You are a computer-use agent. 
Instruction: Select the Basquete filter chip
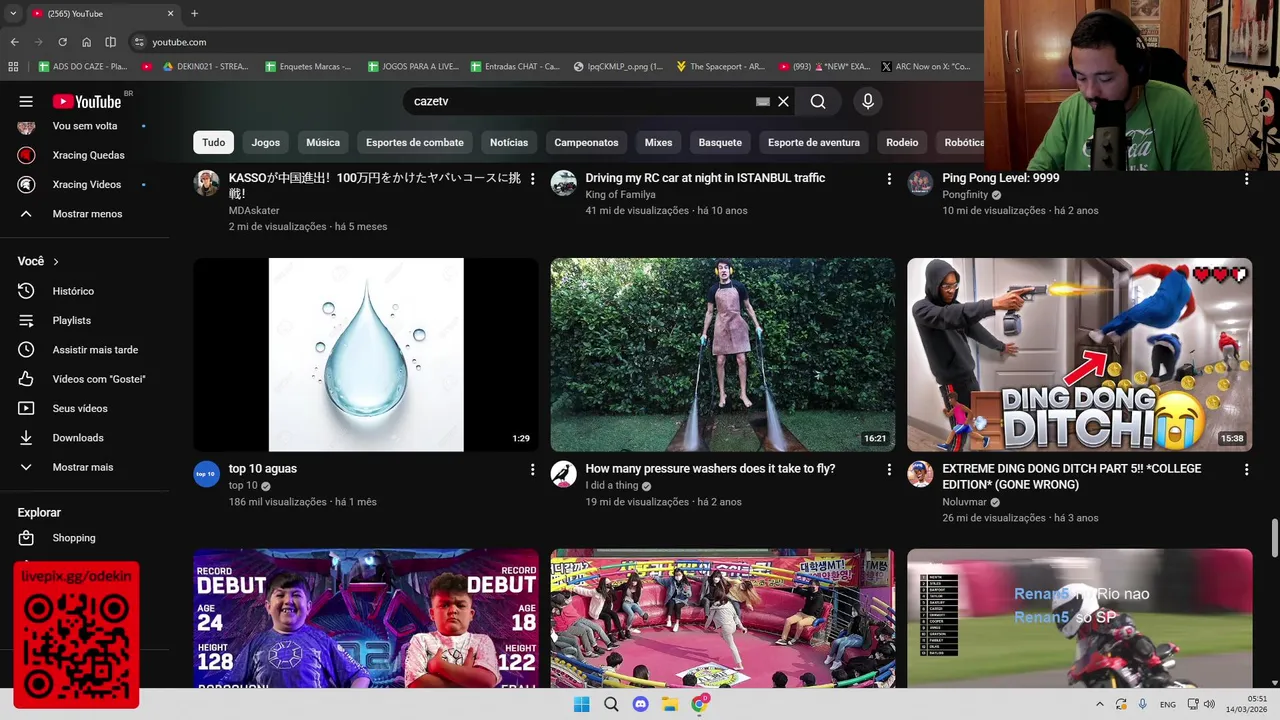(x=720, y=142)
